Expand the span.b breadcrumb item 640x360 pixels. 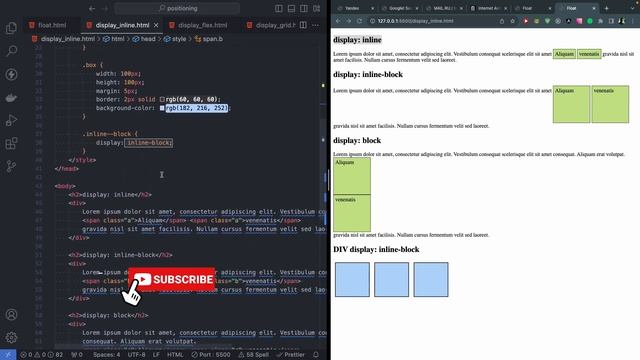(209, 39)
